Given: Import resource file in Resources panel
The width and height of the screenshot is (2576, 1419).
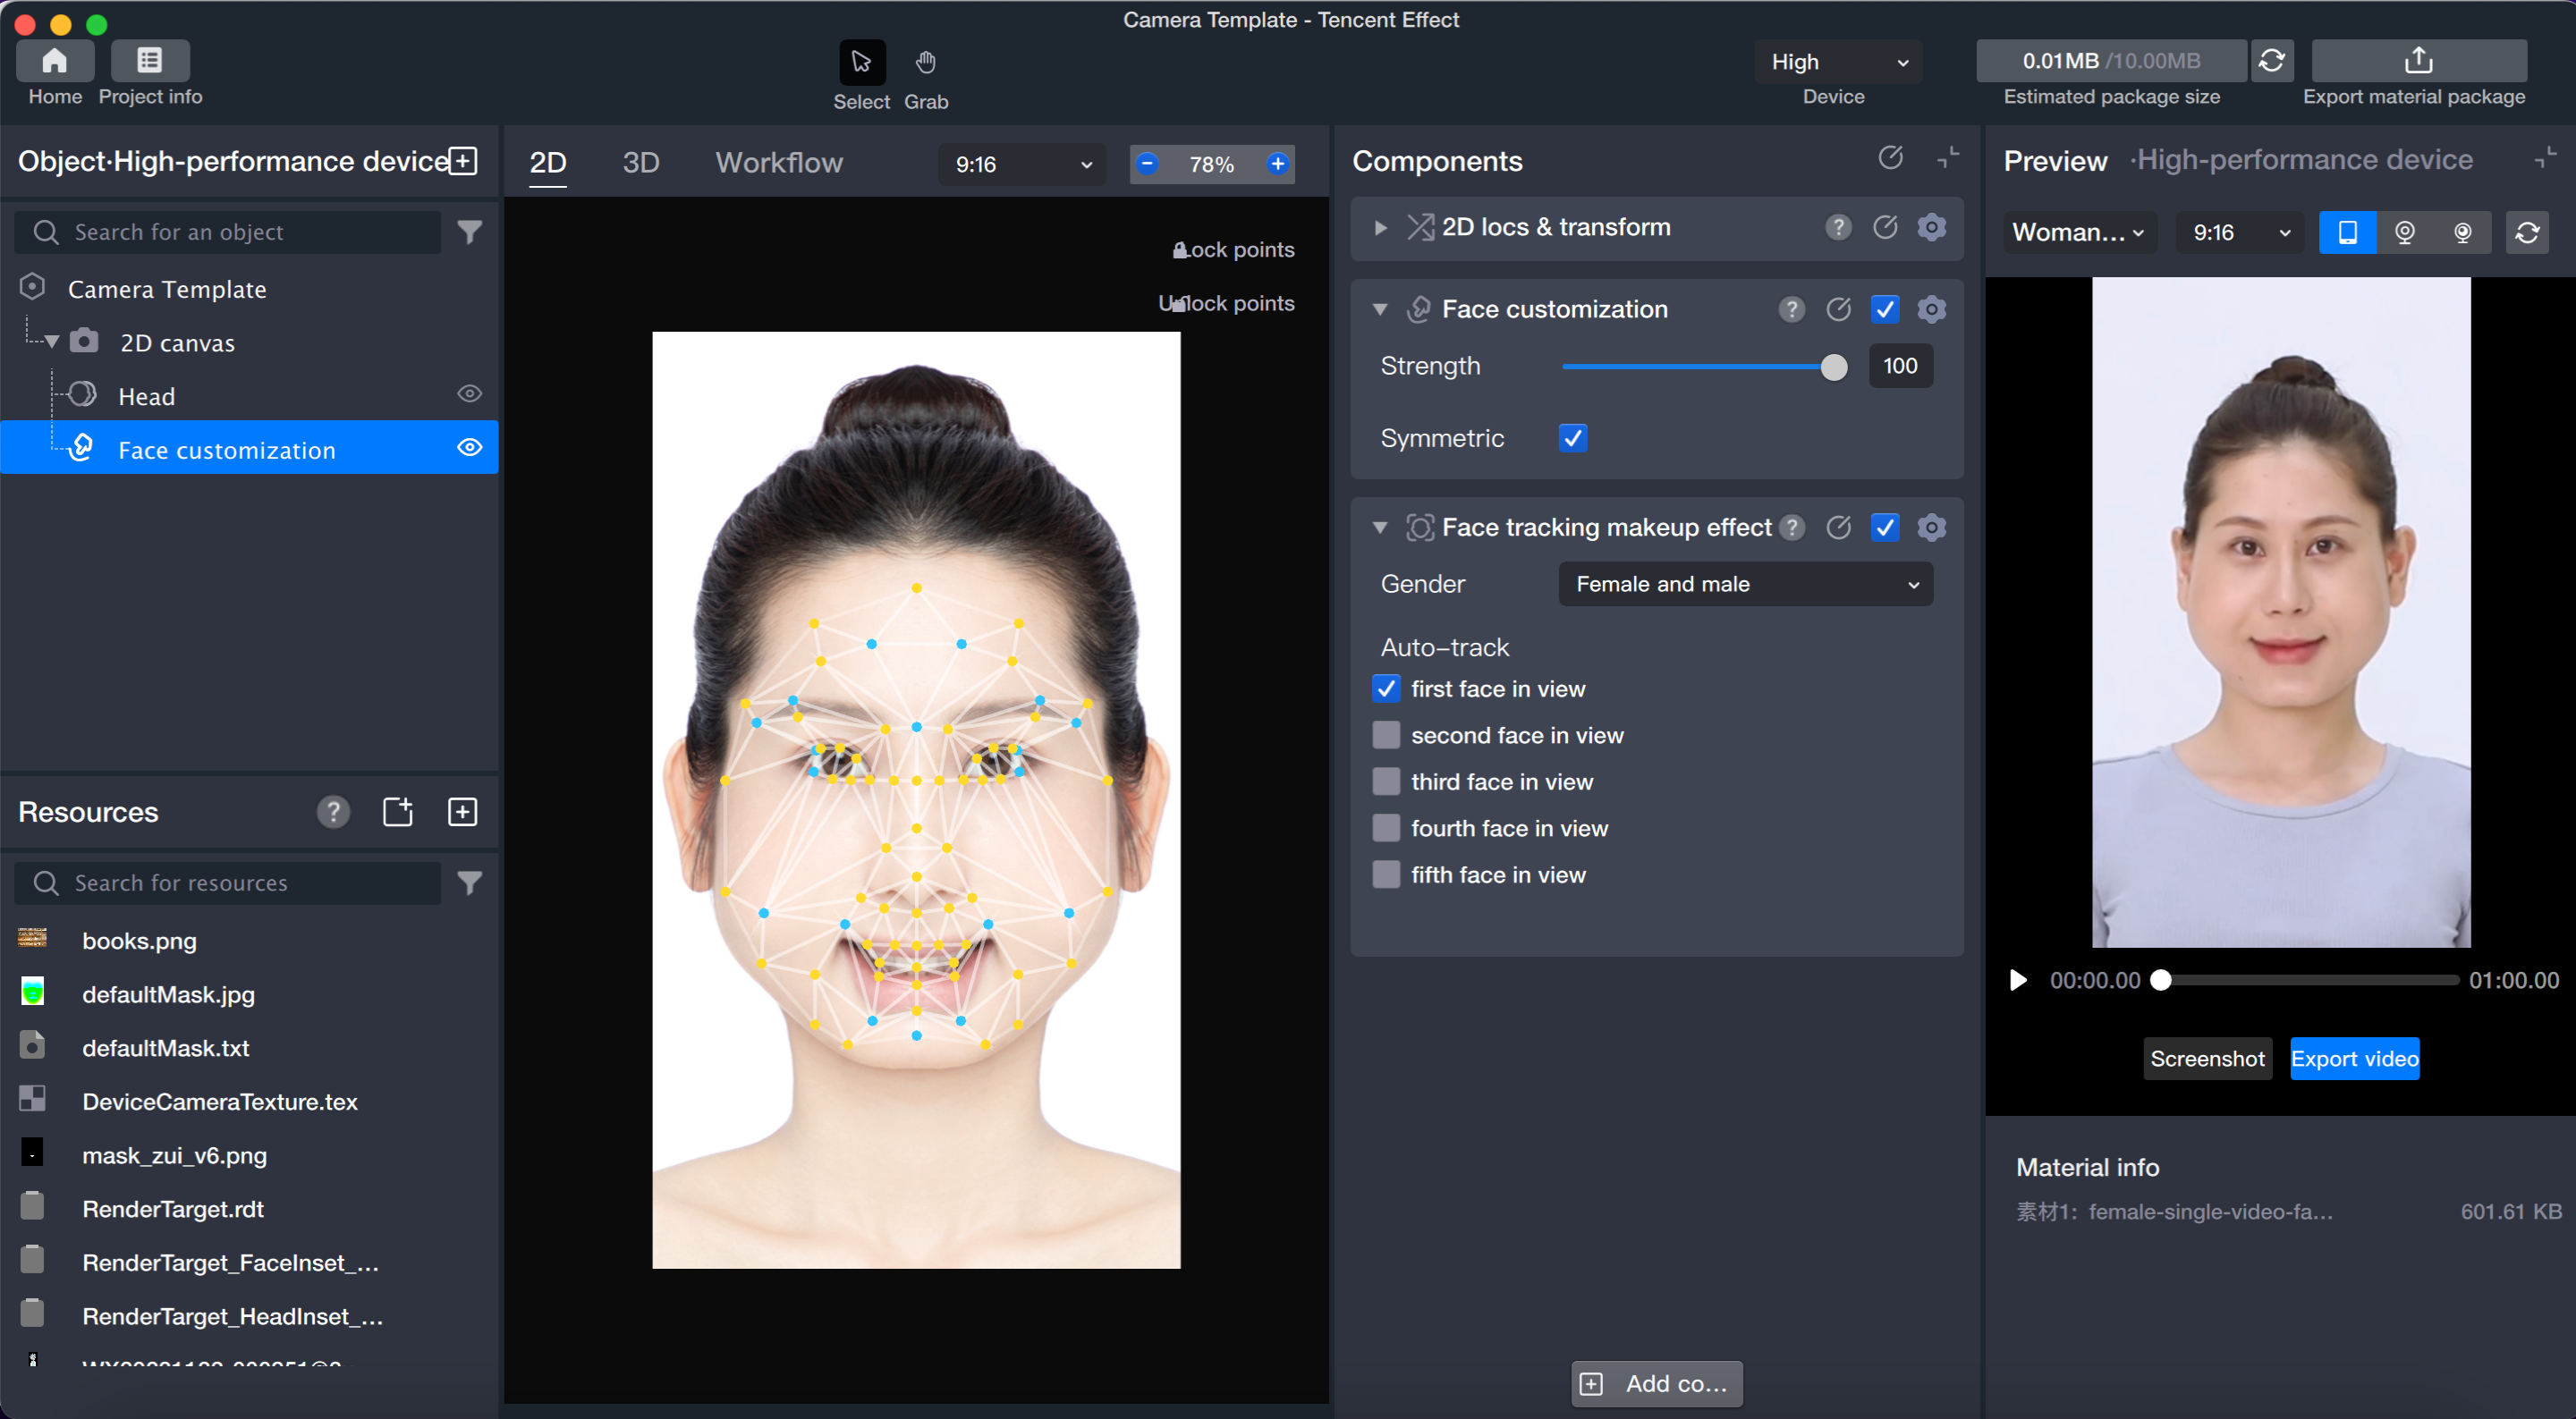Looking at the screenshot, I should pyautogui.click(x=398, y=811).
